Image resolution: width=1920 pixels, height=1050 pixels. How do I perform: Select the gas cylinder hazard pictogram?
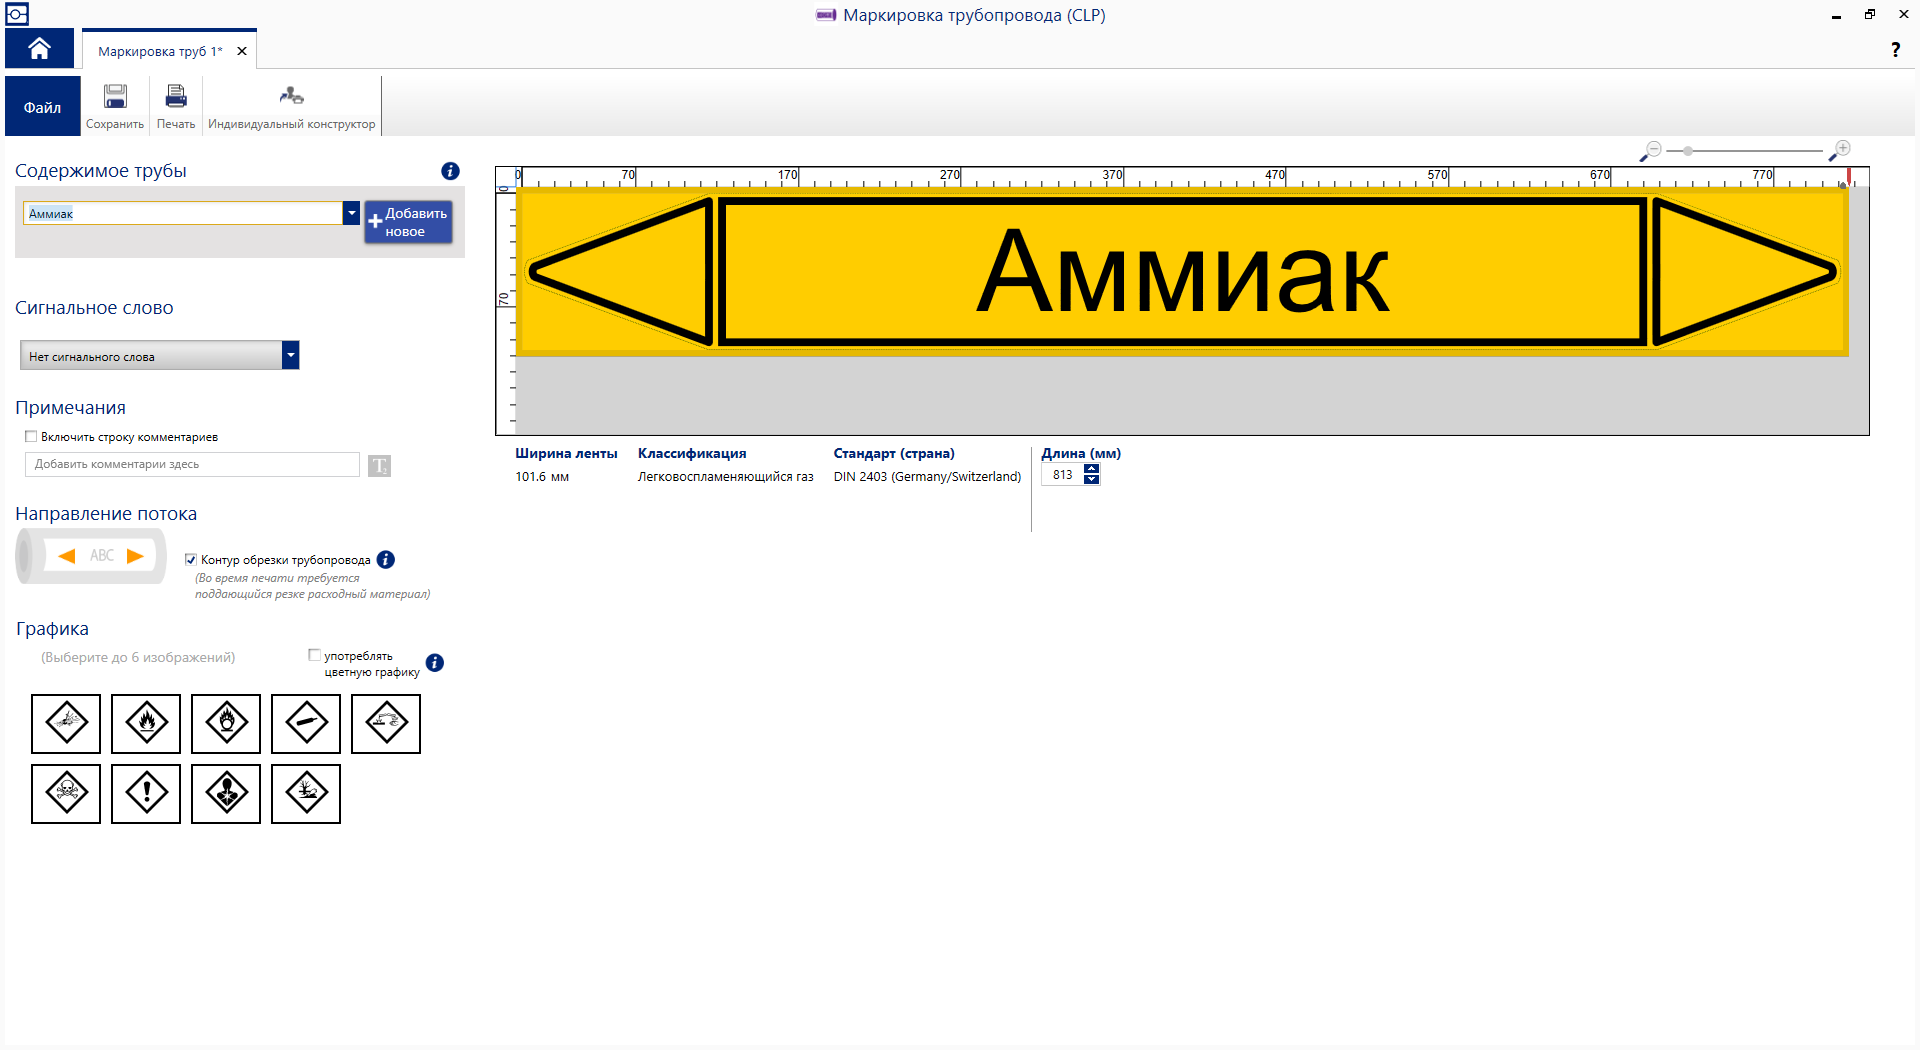coord(306,724)
